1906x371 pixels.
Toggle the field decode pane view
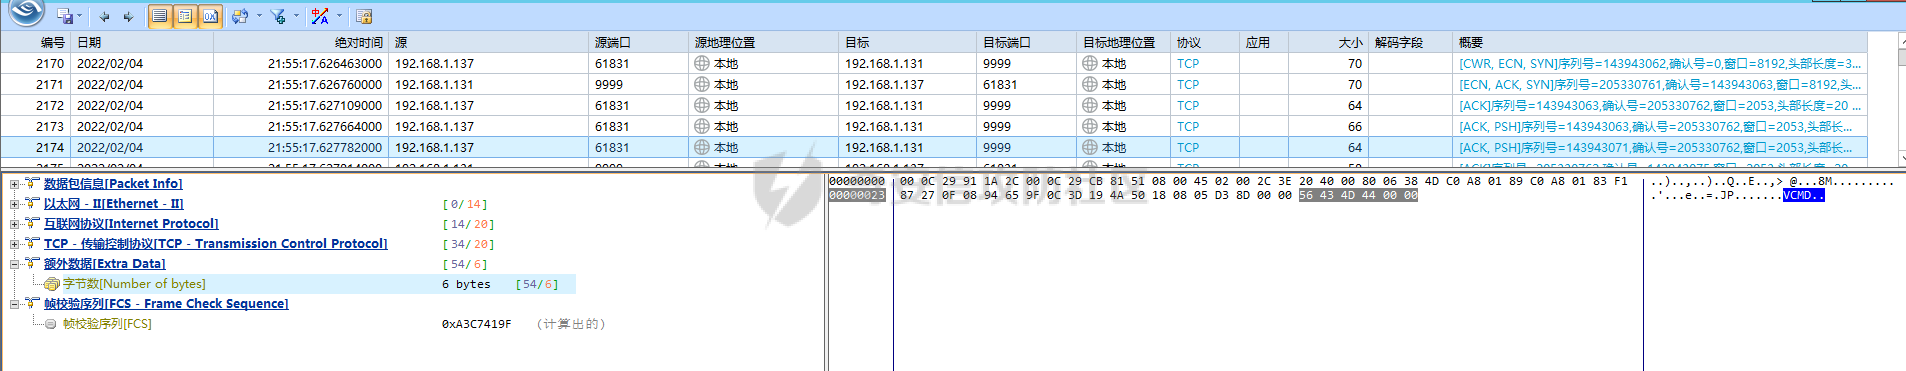[x=185, y=16]
